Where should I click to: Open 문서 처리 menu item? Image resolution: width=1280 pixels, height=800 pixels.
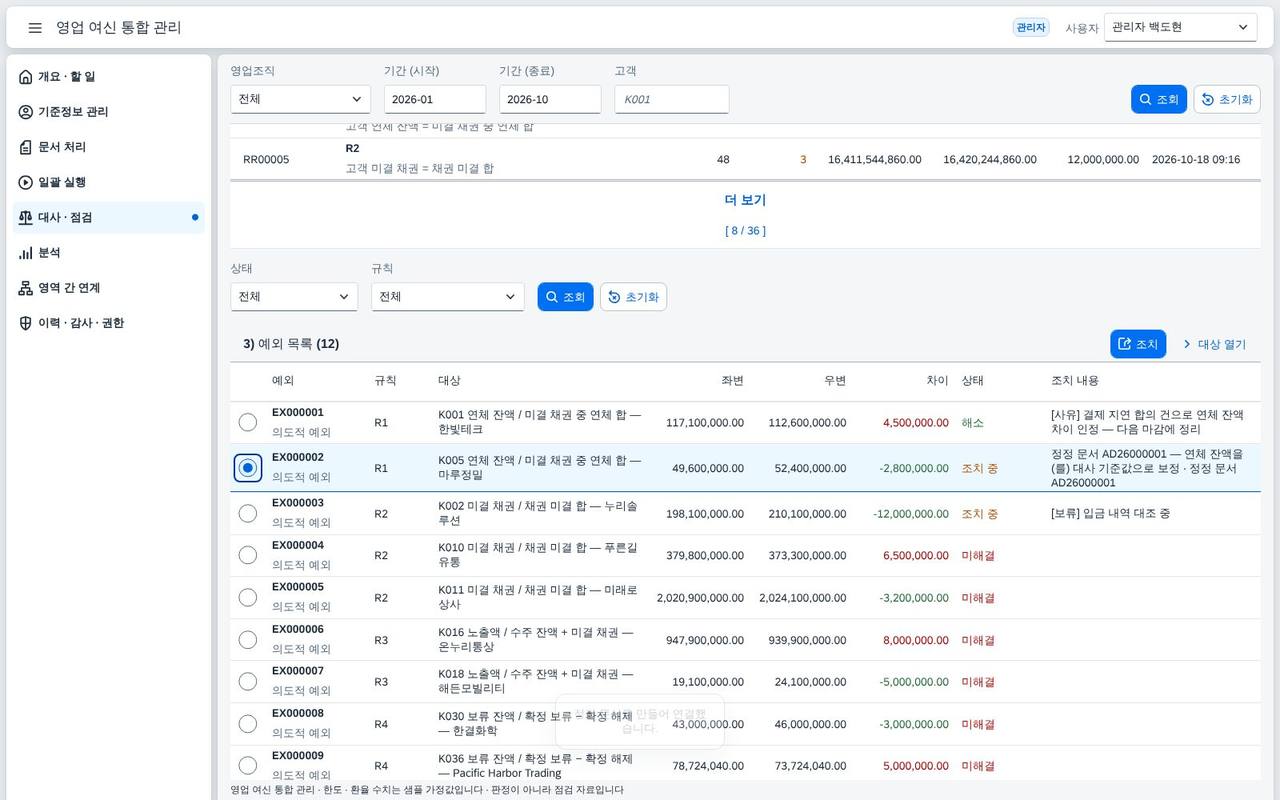point(109,147)
